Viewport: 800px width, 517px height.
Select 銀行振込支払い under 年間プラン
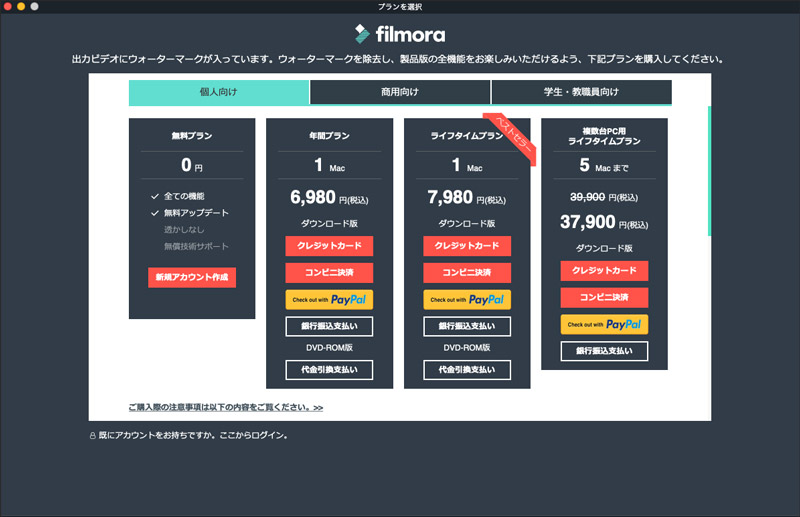click(329, 326)
